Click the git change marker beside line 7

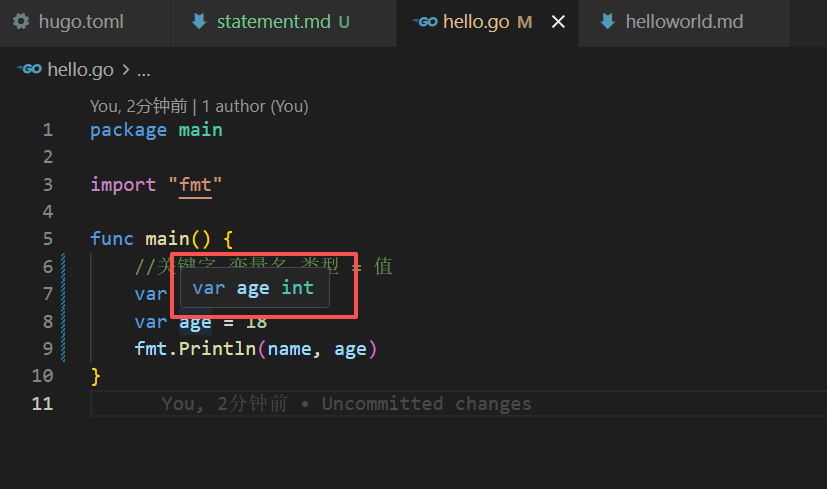63,294
